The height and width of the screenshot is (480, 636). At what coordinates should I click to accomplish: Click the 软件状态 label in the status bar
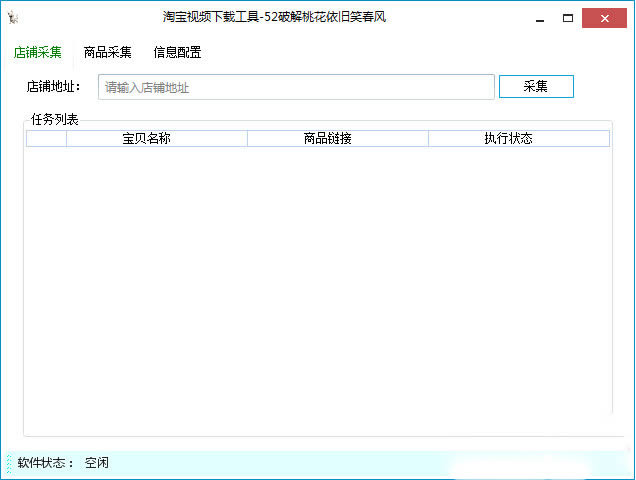click(46, 463)
